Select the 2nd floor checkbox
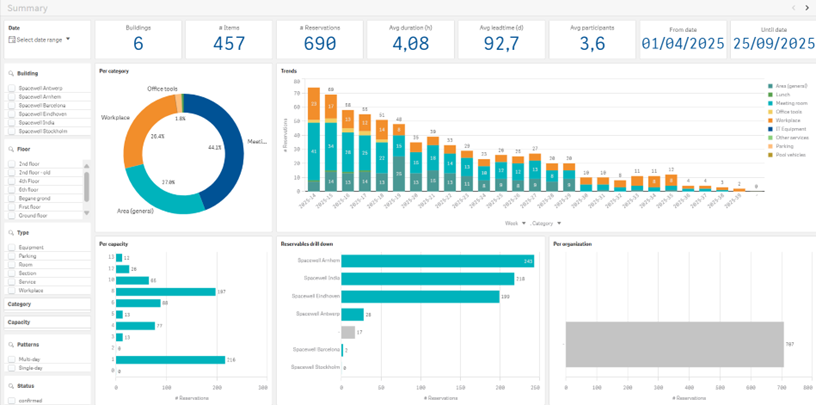Viewport: 816px width, 405px height. coord(11,163)
